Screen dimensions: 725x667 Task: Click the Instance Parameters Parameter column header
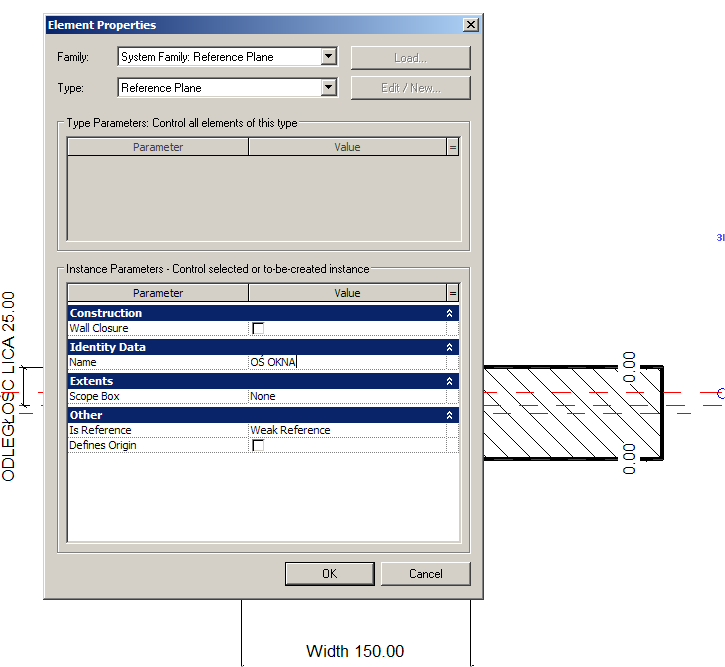tap(158, 293)
